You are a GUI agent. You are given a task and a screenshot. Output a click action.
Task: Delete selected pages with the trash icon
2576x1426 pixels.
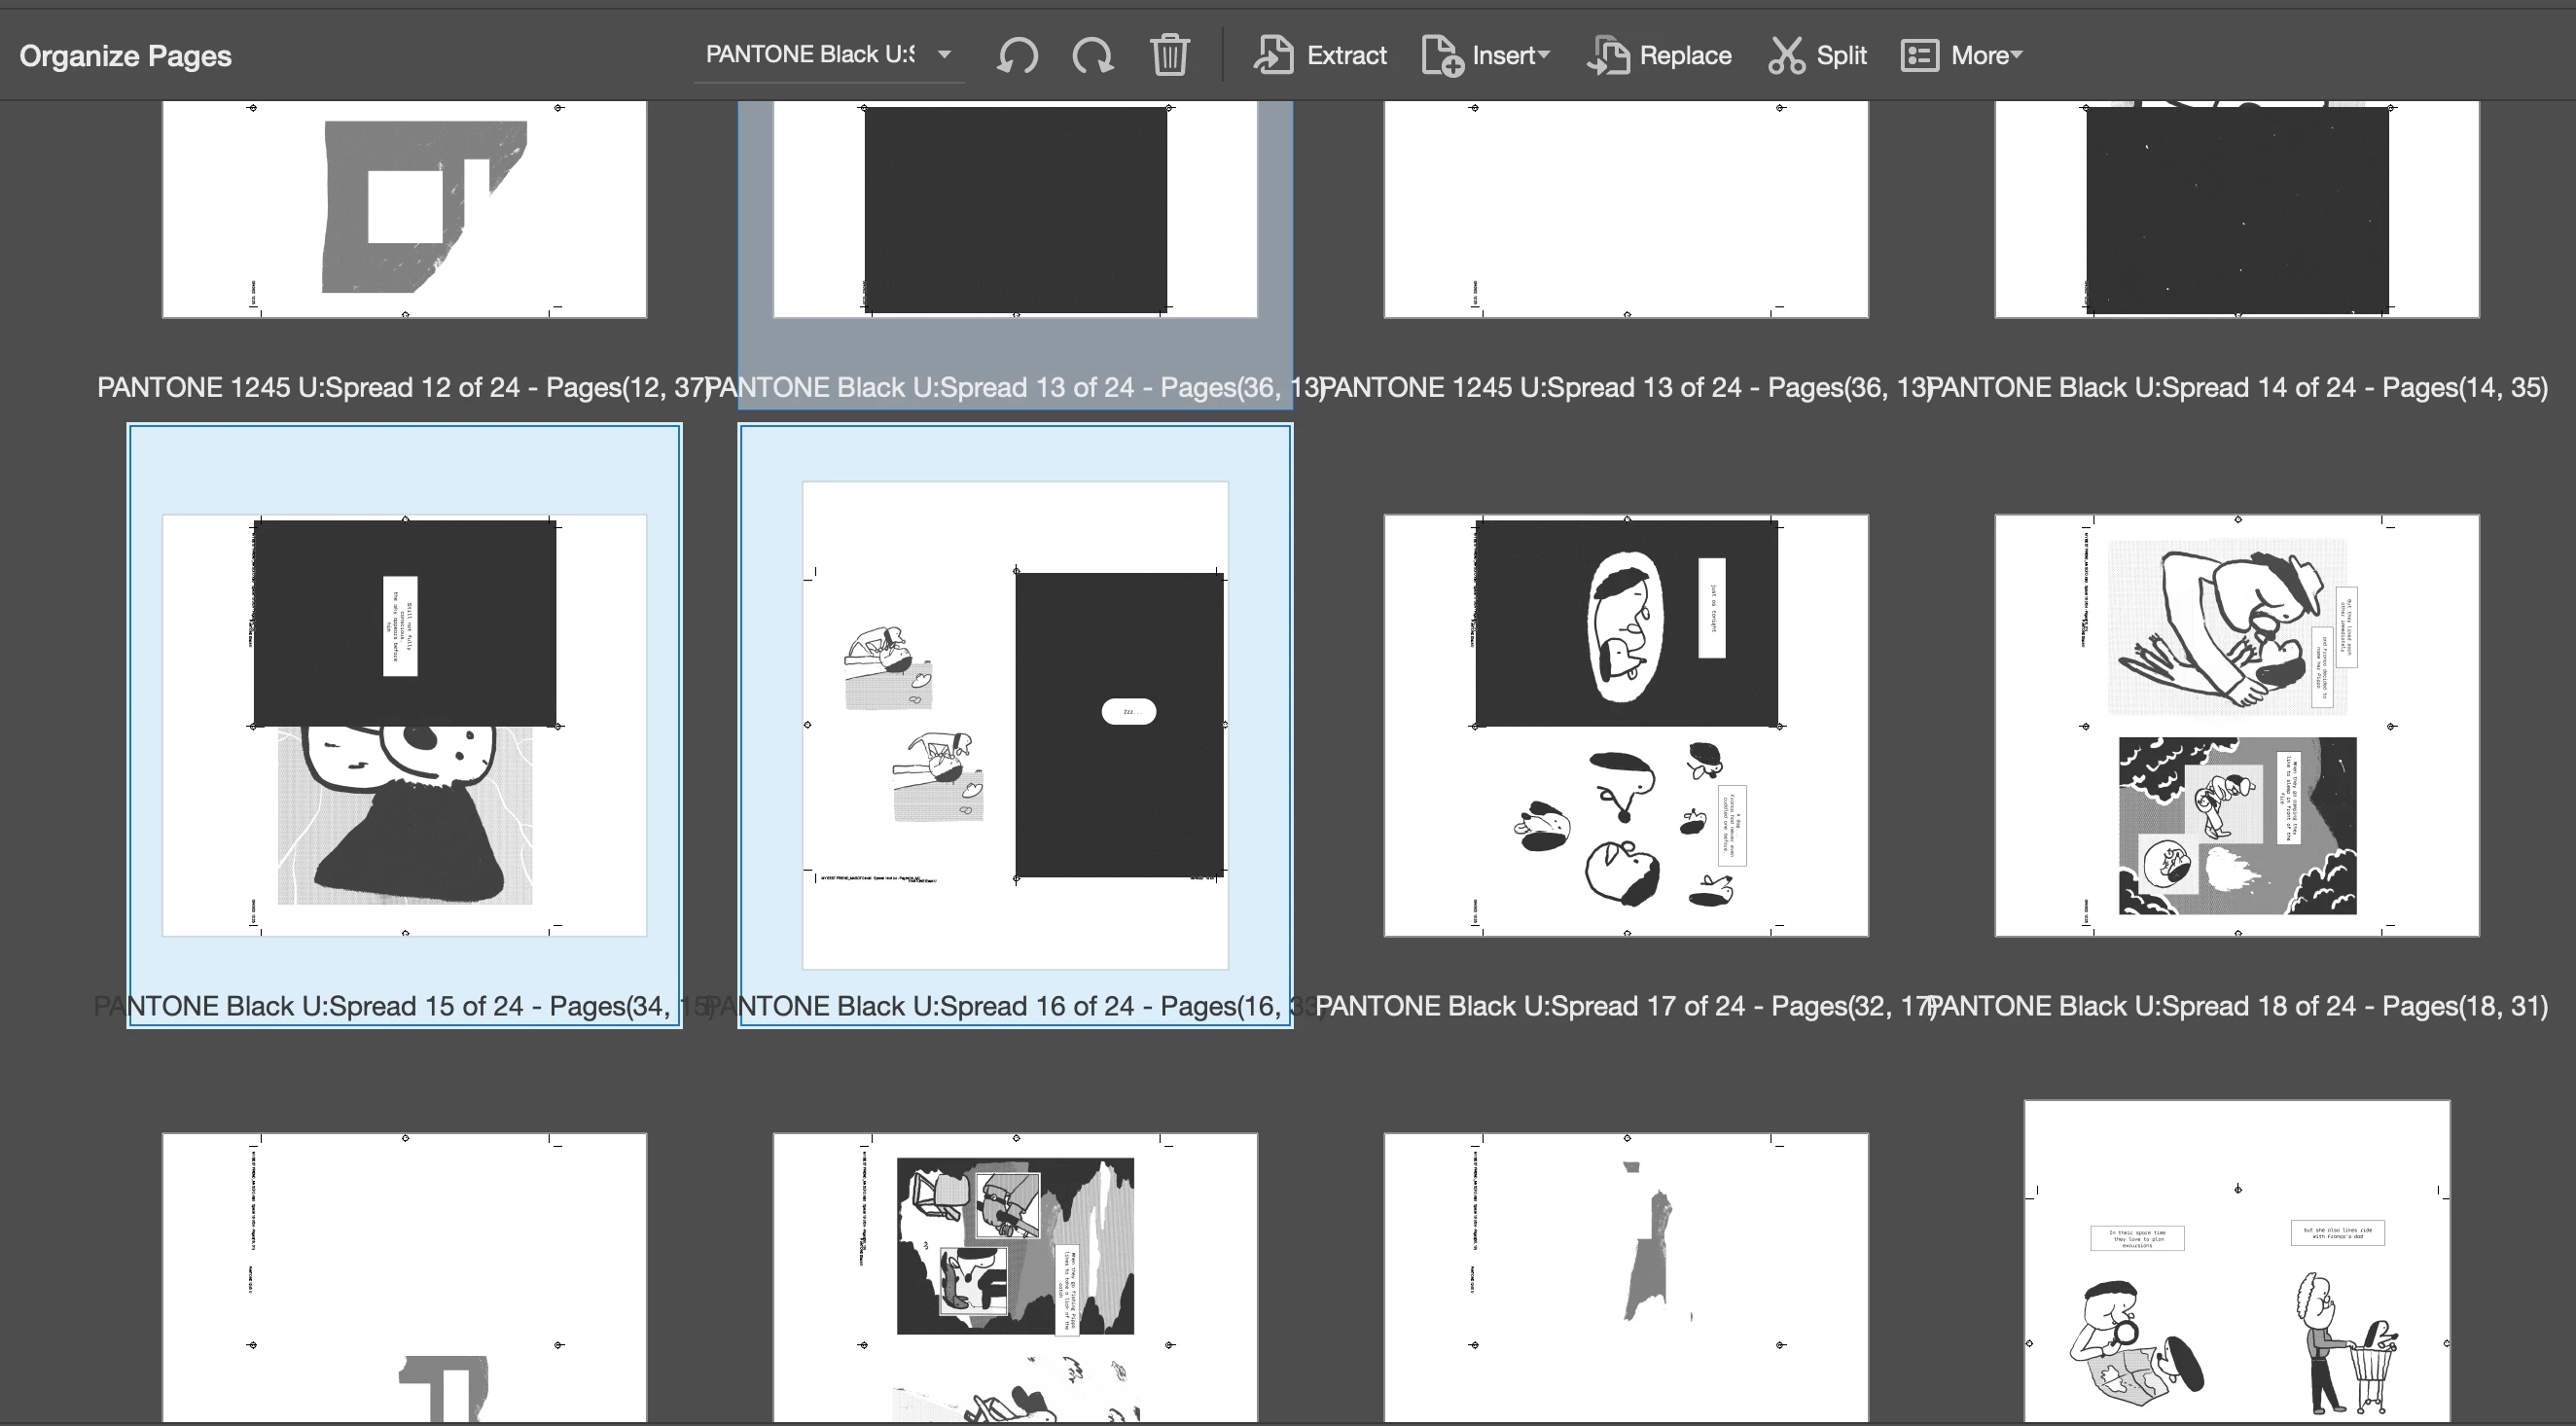coord(1169,55)
